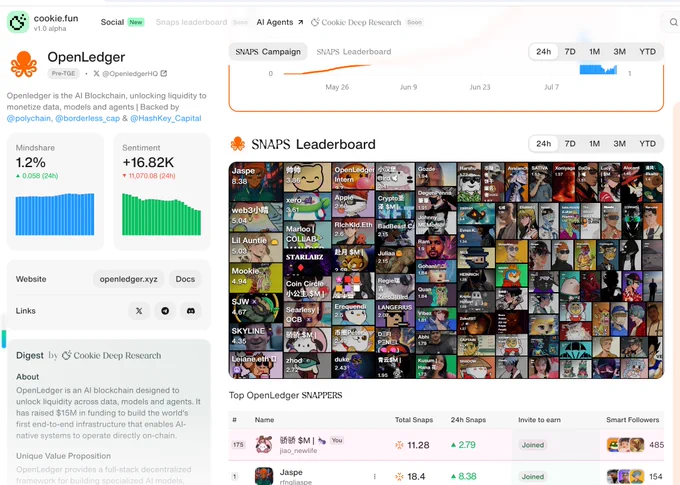Screen dimensions: 680x485
Task: Click the 18.4 total snaps value
Action: pyautogui.click(x=416, y=476)
